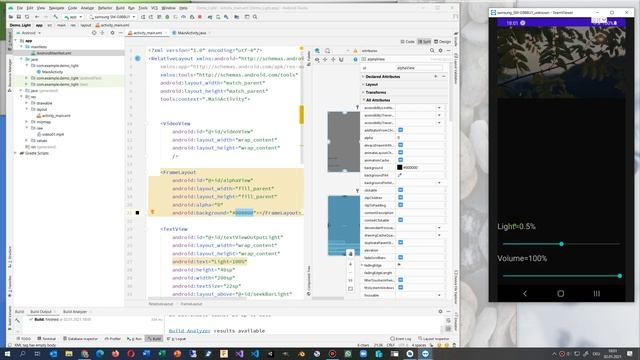Click the Back navigation arrow in toolbar

pyautogui.click(x=37, y=17)
